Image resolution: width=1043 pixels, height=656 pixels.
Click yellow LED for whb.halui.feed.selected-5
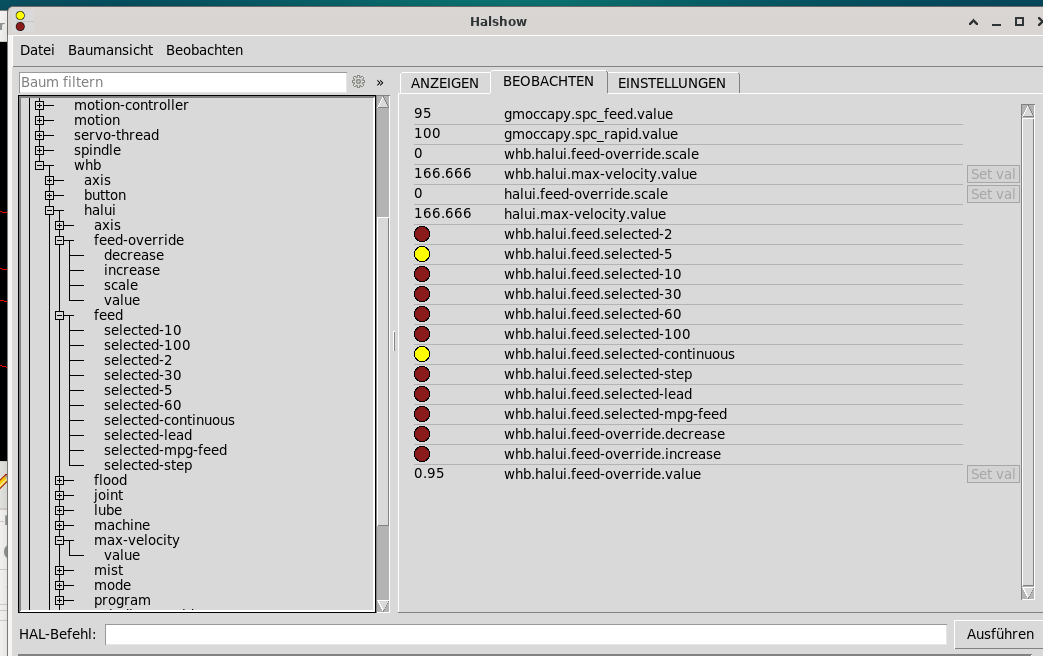click(x=422, y=254)
